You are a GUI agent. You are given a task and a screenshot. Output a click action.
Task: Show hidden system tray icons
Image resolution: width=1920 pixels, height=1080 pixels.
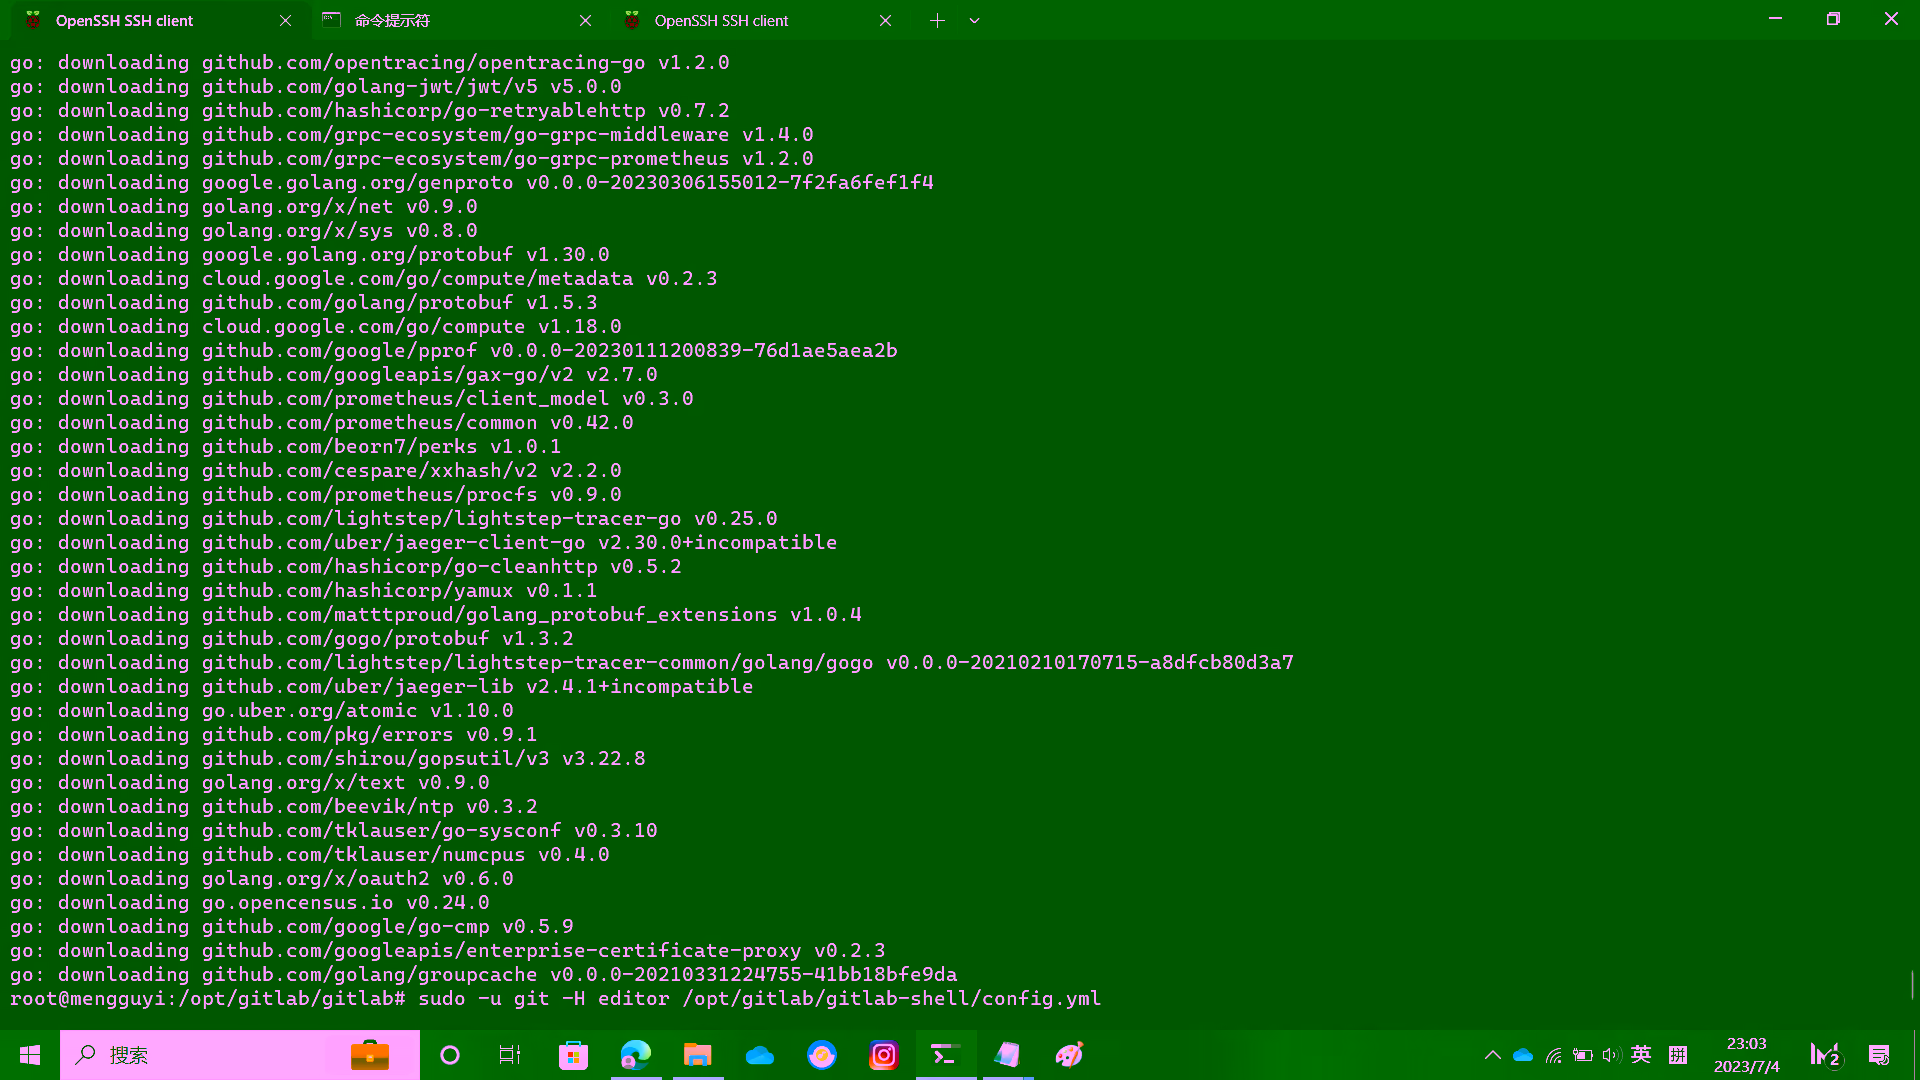[x=1492, y=1055]
